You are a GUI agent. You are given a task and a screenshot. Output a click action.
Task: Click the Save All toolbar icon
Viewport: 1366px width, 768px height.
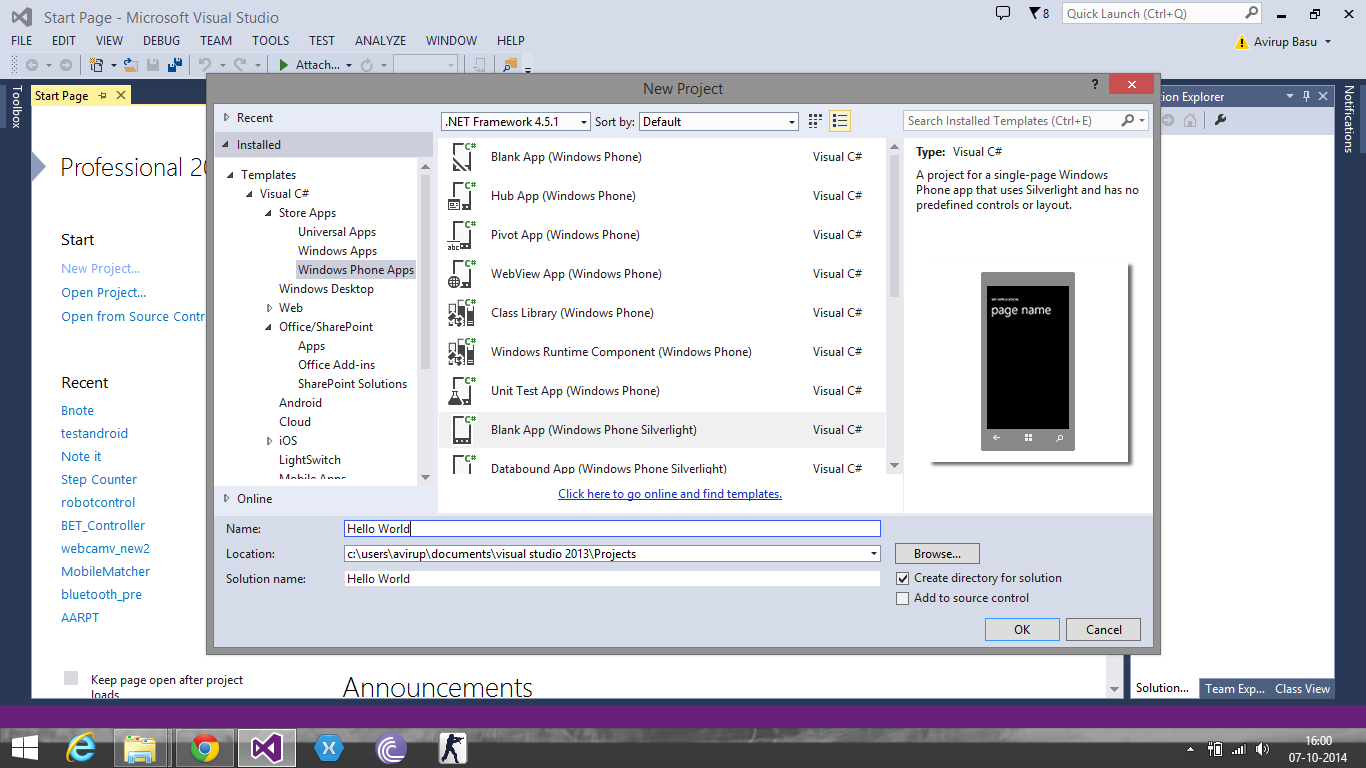pos(174,65)
